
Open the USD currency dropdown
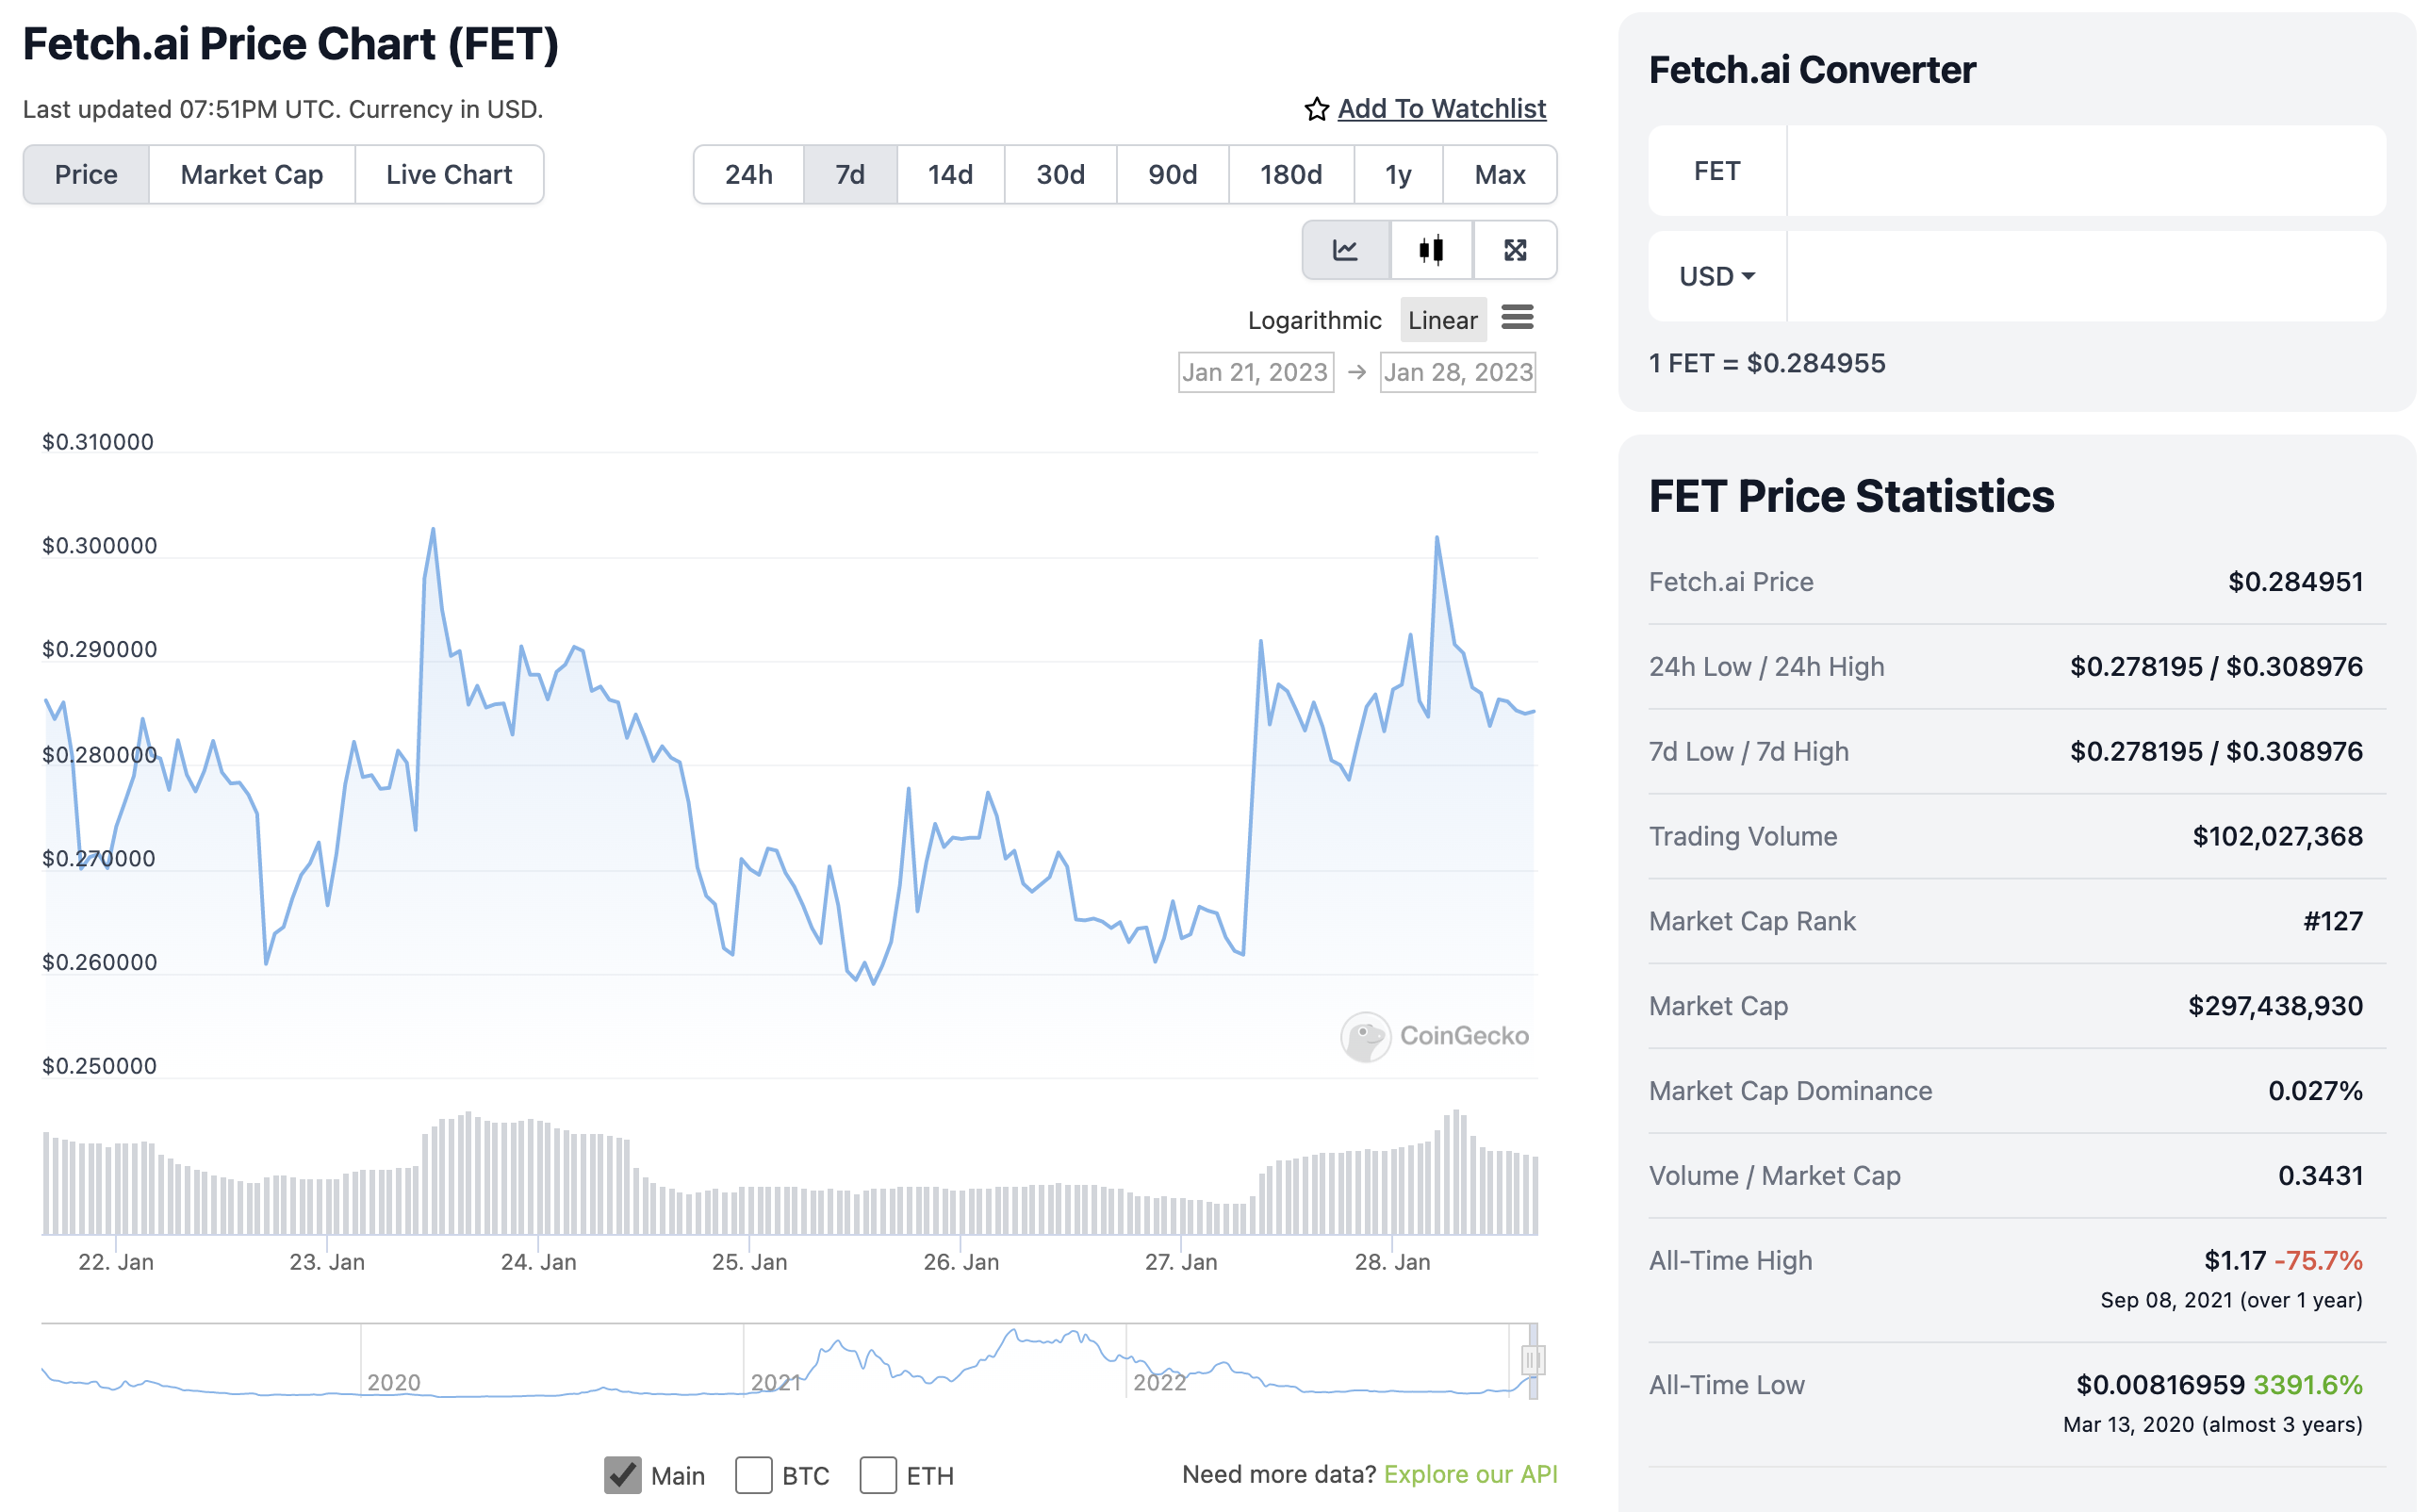point(1716,276)
